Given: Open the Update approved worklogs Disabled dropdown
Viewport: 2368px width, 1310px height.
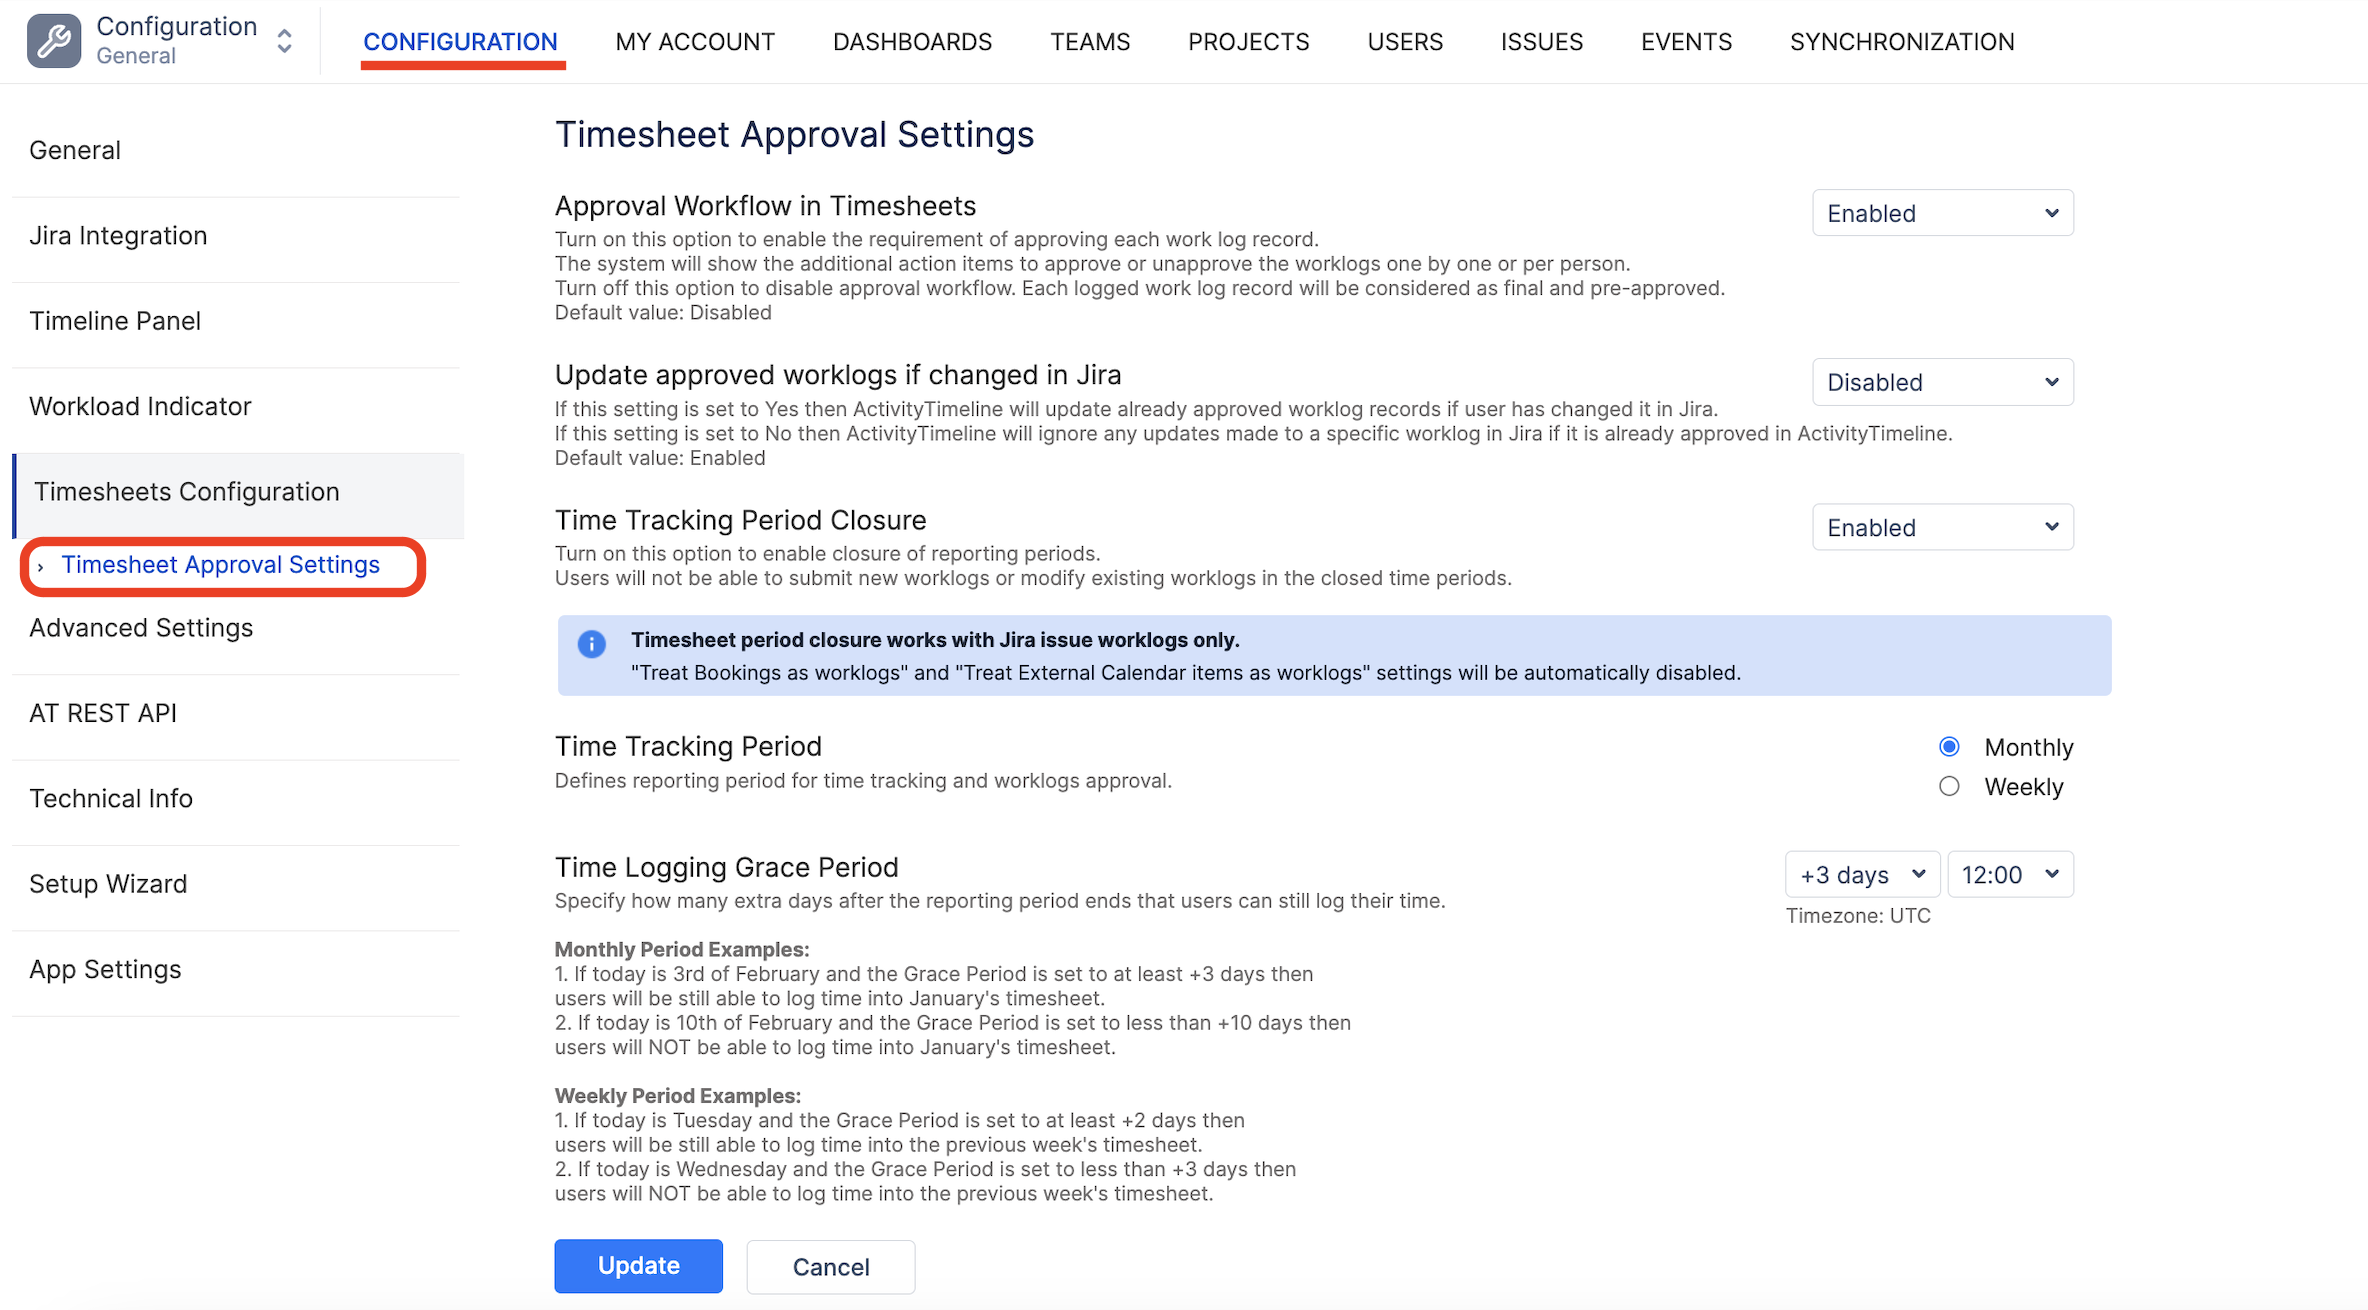Looking at the screenshot, I should [1941, 381].
